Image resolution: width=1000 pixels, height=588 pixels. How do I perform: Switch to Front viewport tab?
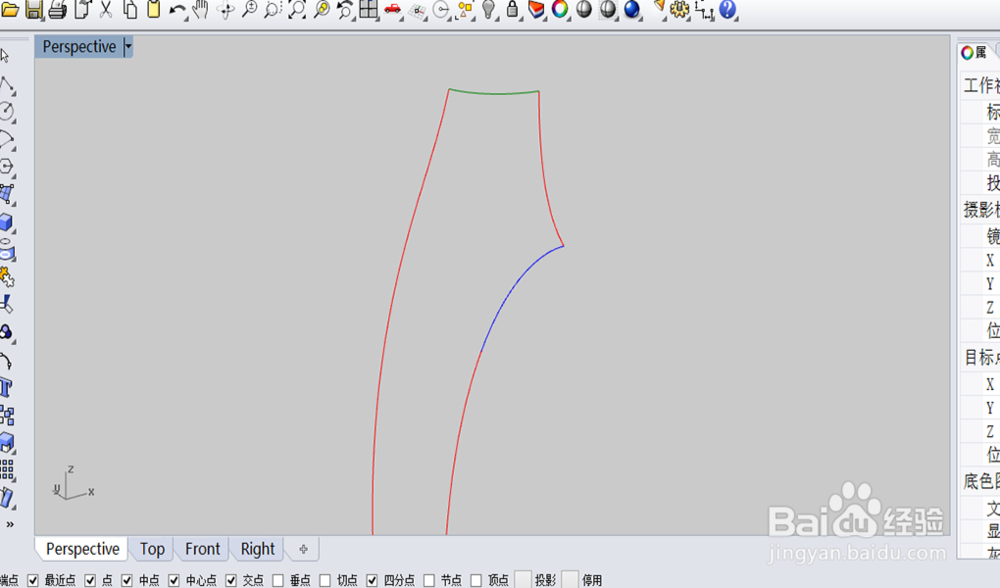202,549
